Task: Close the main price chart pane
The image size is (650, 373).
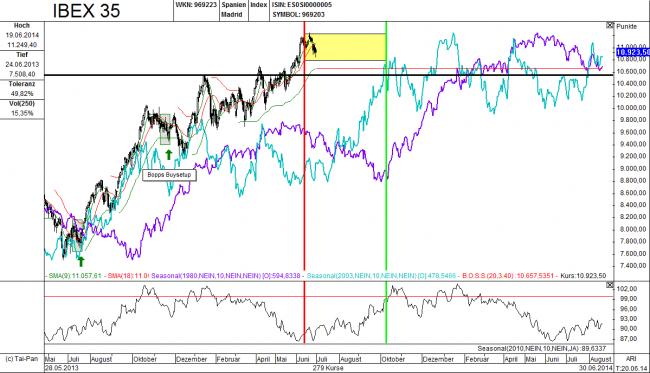Action: point(609,25)
